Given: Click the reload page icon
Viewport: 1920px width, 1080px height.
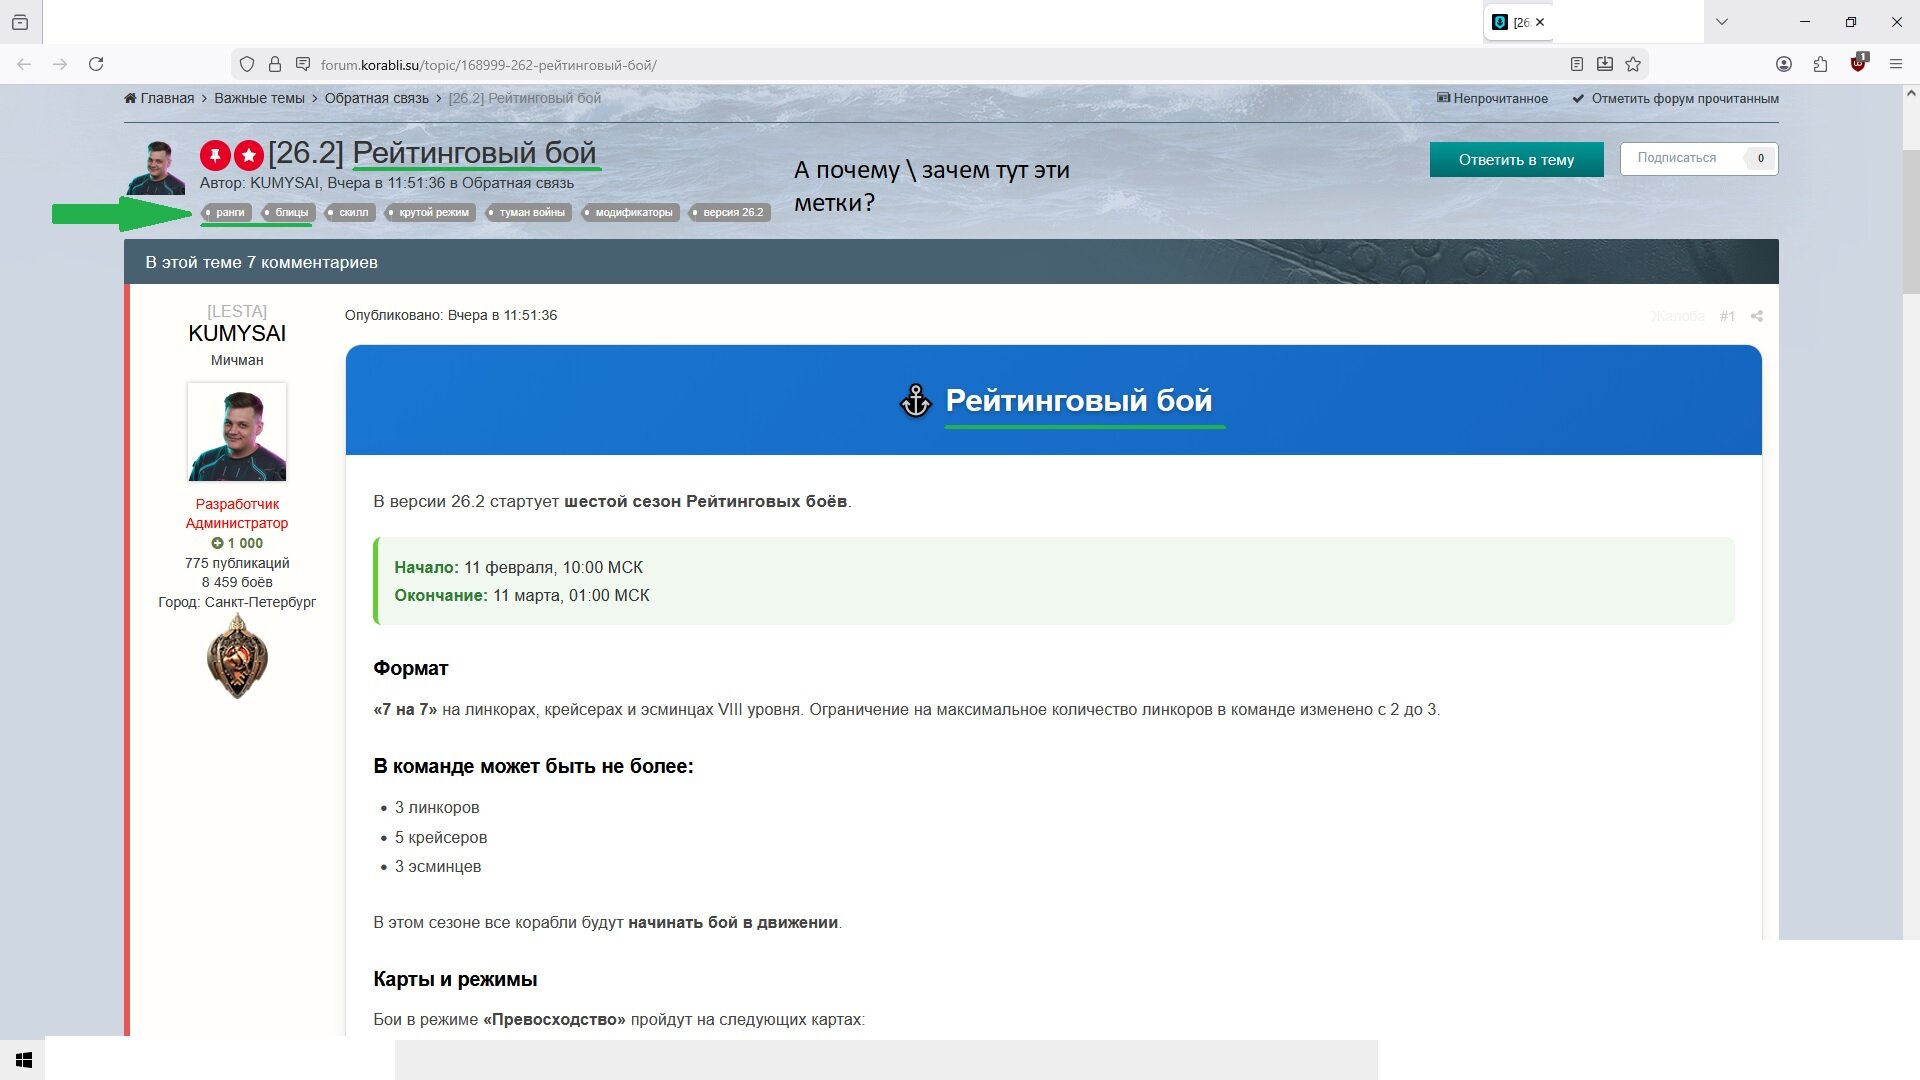Looking at the screenshot, I should click(96, 64).
